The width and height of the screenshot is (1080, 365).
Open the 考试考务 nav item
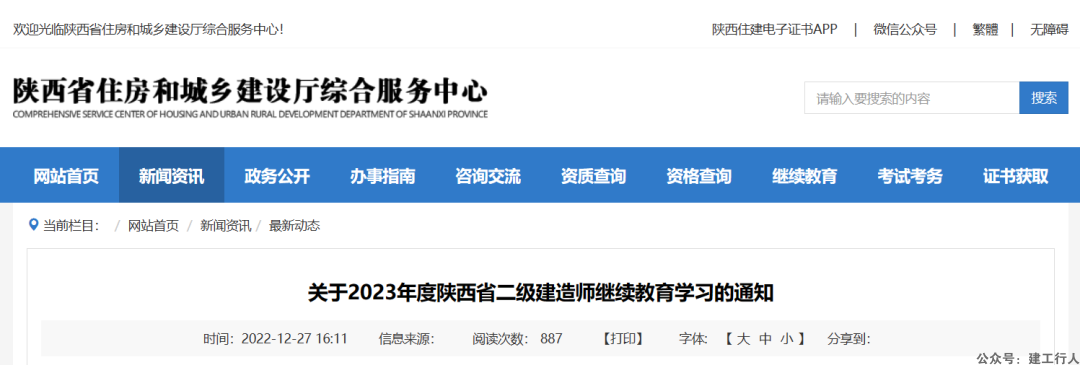[910, 176]
